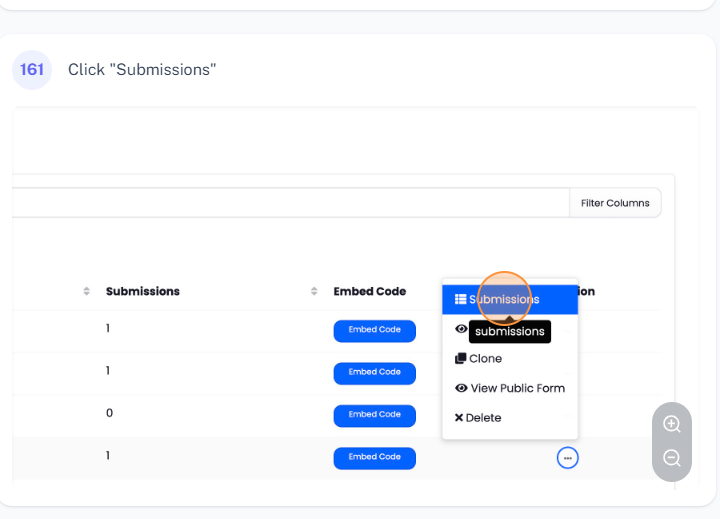Choose Delete from the context menu
Viewport: 720px width, 519px height.
pos(484,418)
